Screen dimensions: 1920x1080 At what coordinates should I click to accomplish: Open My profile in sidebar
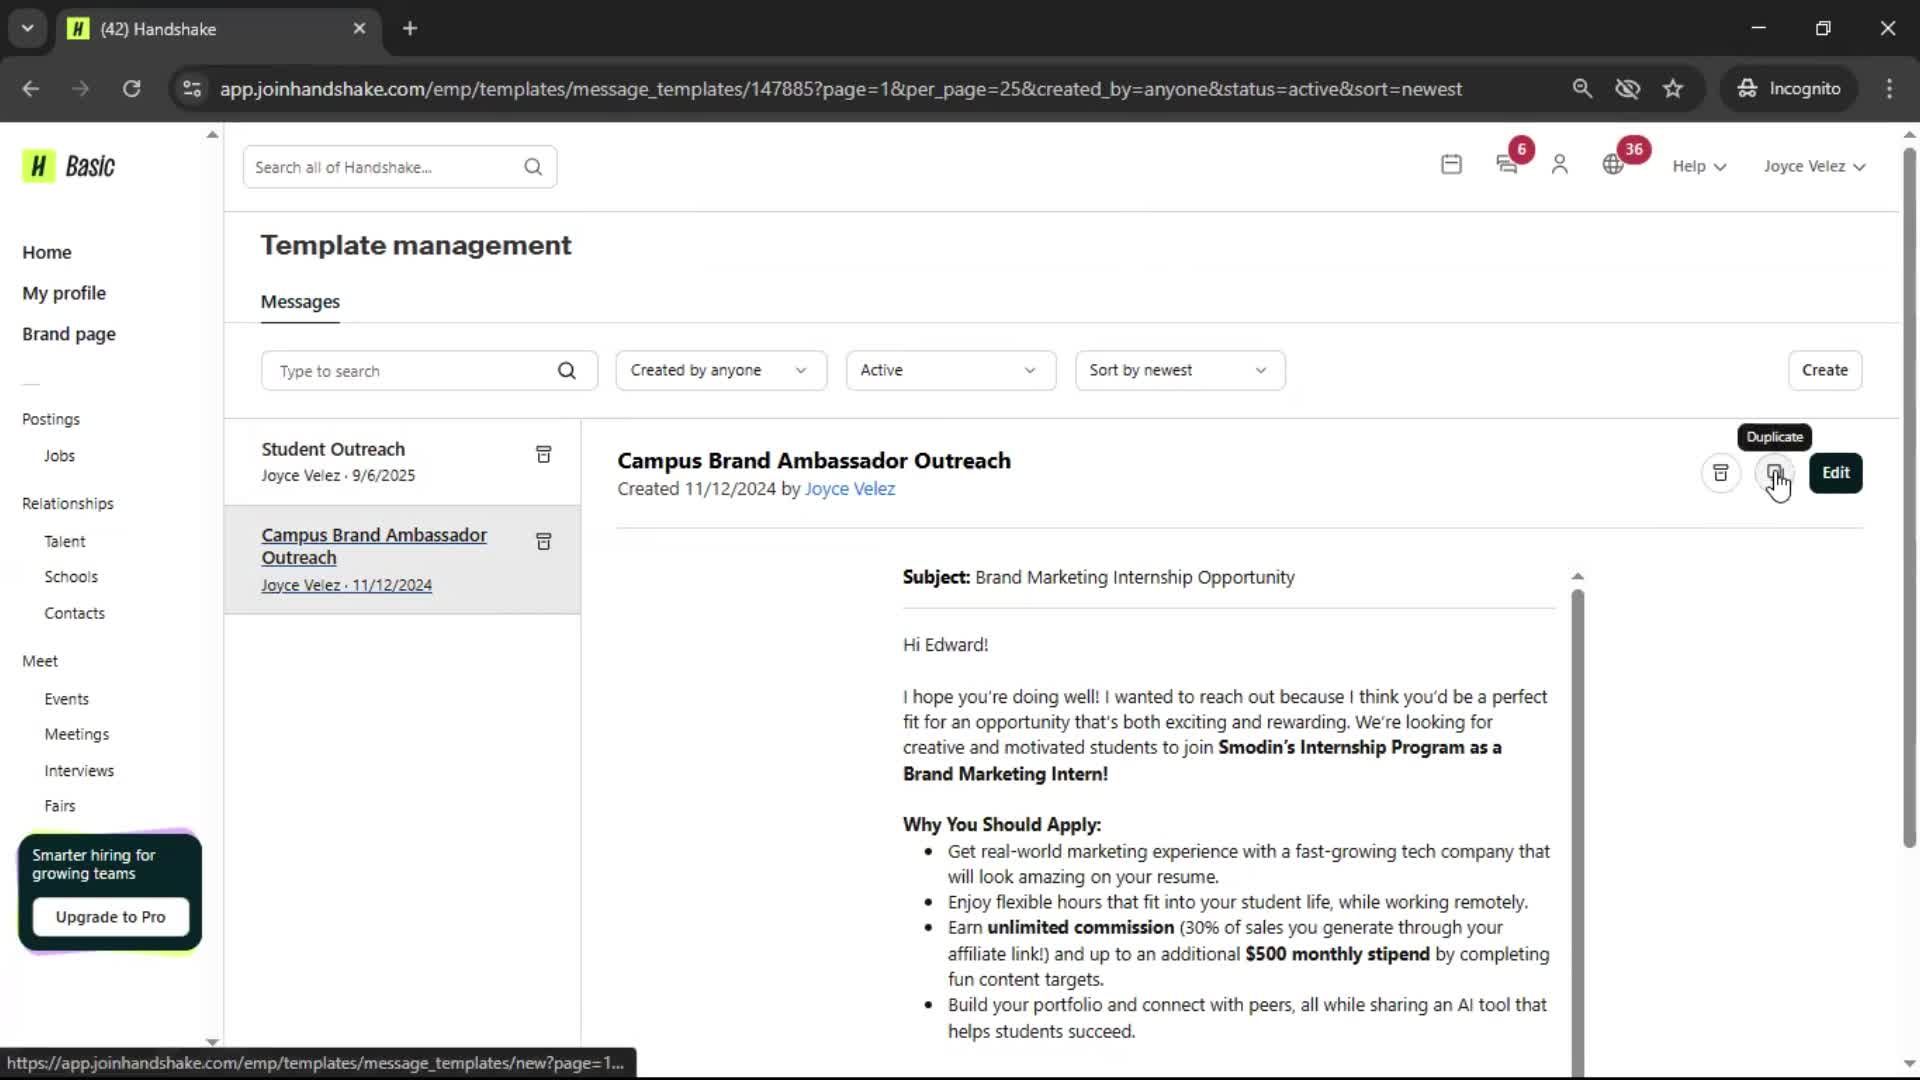(64, 293)
